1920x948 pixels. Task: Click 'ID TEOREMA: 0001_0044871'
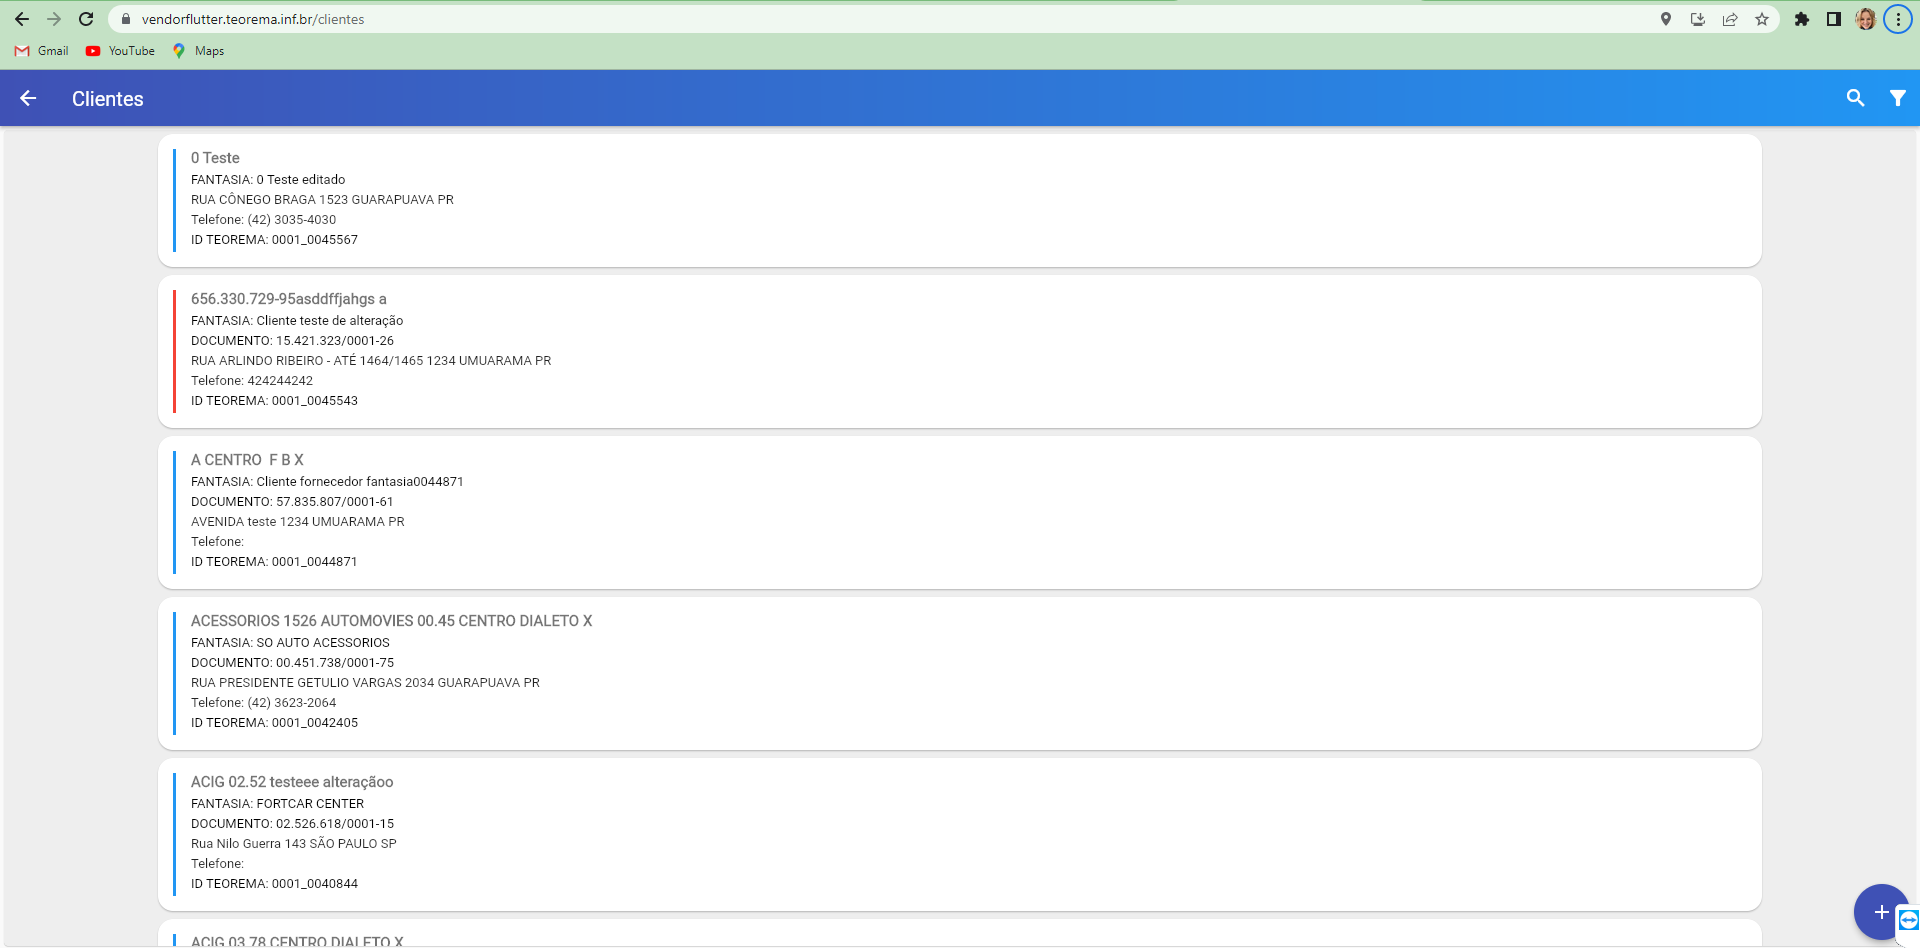[274, 562]
